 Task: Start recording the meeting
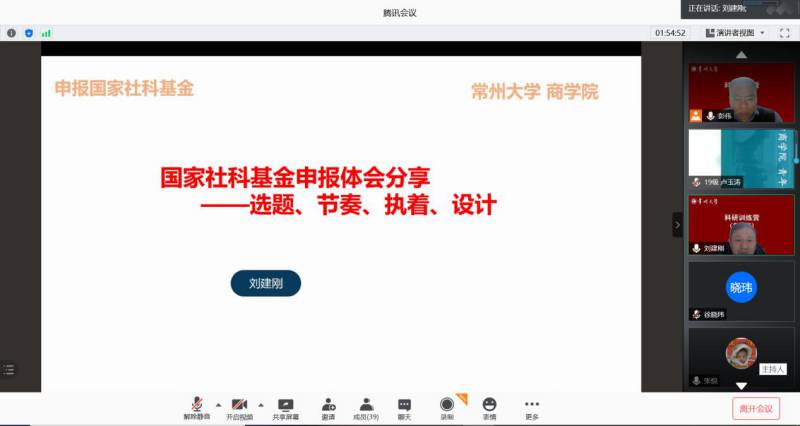point(447,406)
